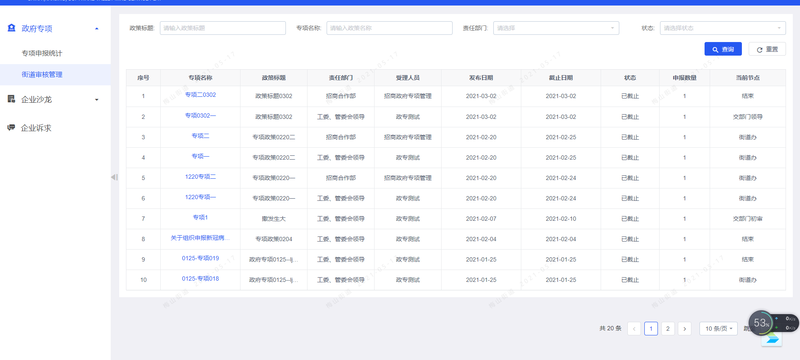
Task: Click 2021-02-04 publish date in row 8
Action: [481, 239]
